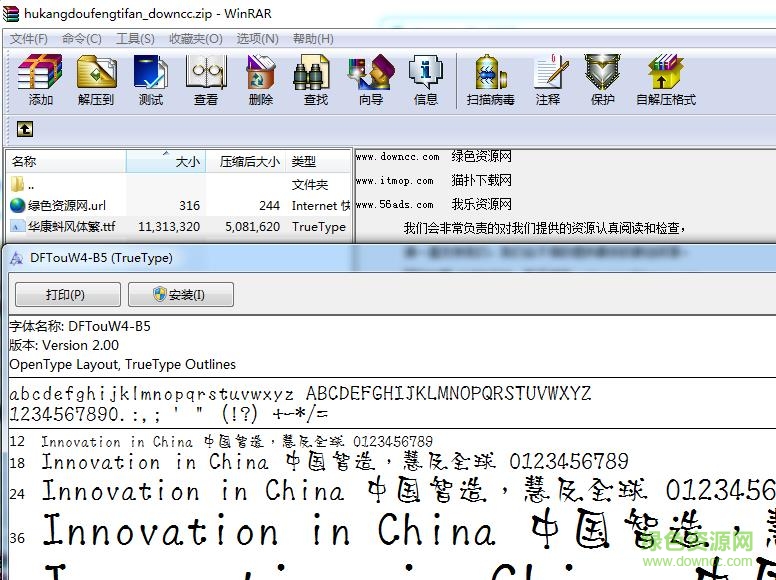Click the size value 11,313,320
776x580 pixels.
(x=169, y=227)
